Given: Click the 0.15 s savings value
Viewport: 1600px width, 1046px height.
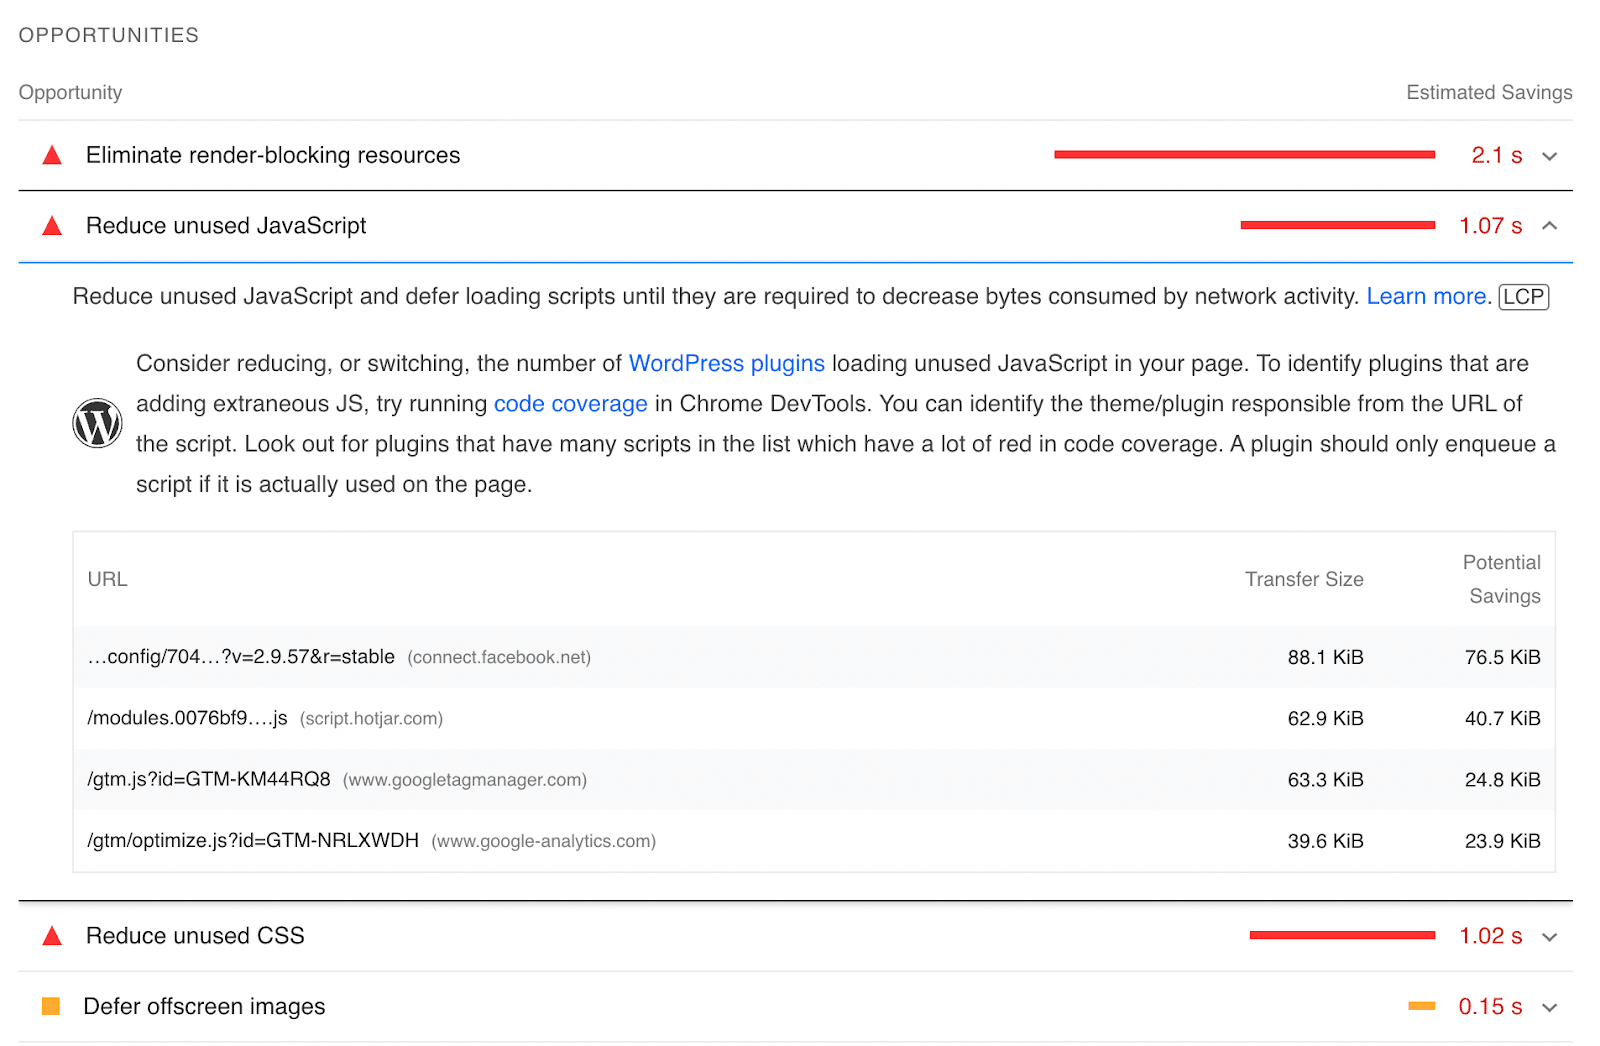Looking at the screenshot, I should pyautogui.click(x=1490, y=1007).
